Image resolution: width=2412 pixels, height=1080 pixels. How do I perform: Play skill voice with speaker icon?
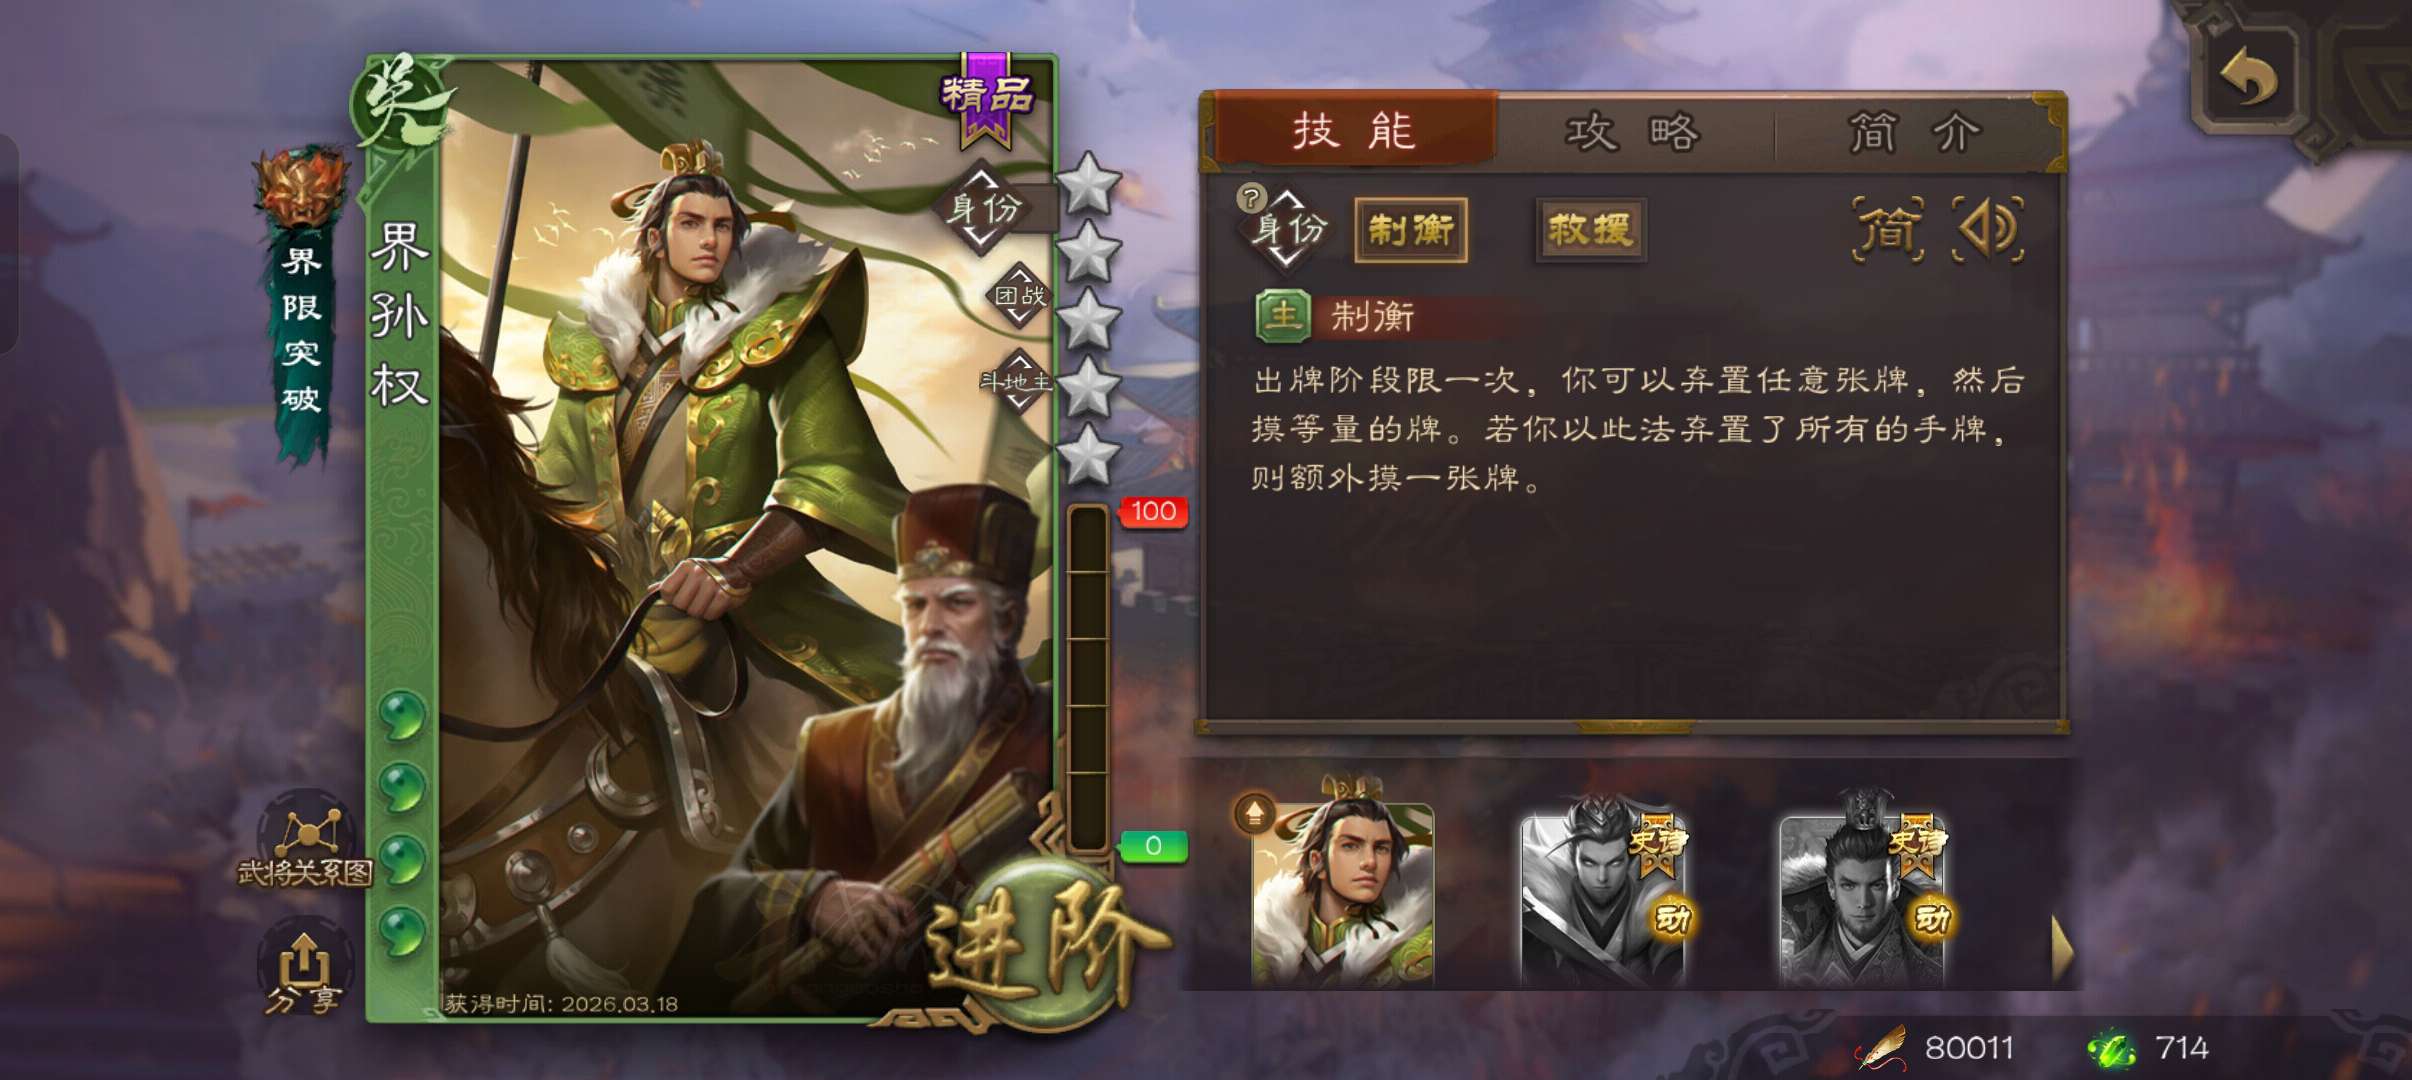tap(1988, 230)
